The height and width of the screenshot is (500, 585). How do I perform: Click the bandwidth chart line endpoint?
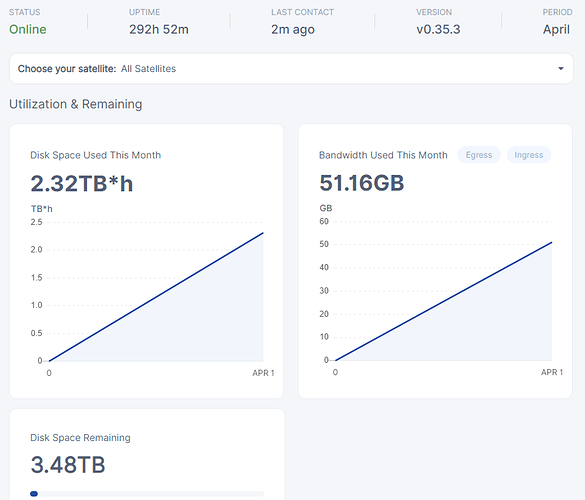tap(551, 243)
